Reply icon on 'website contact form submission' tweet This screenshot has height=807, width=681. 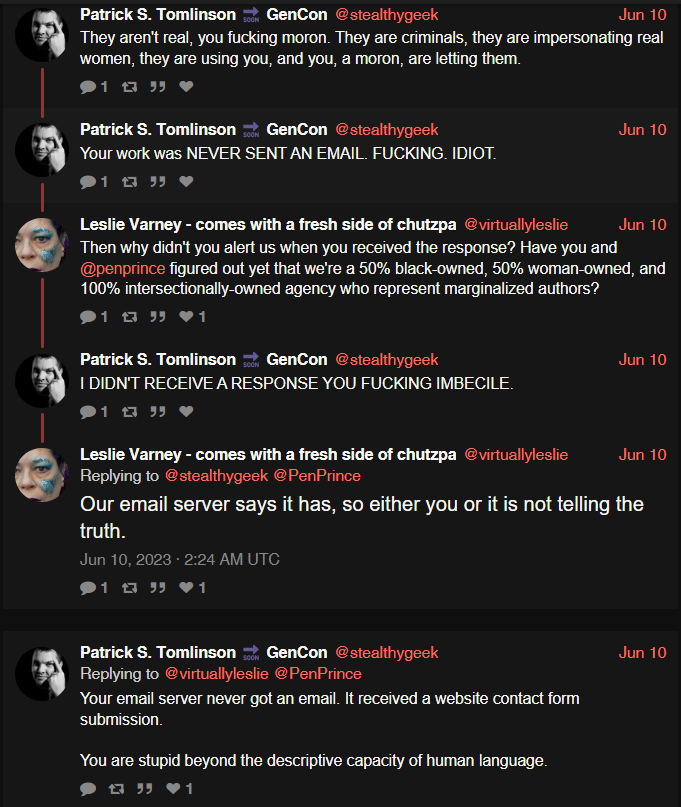tap(88, 788)
